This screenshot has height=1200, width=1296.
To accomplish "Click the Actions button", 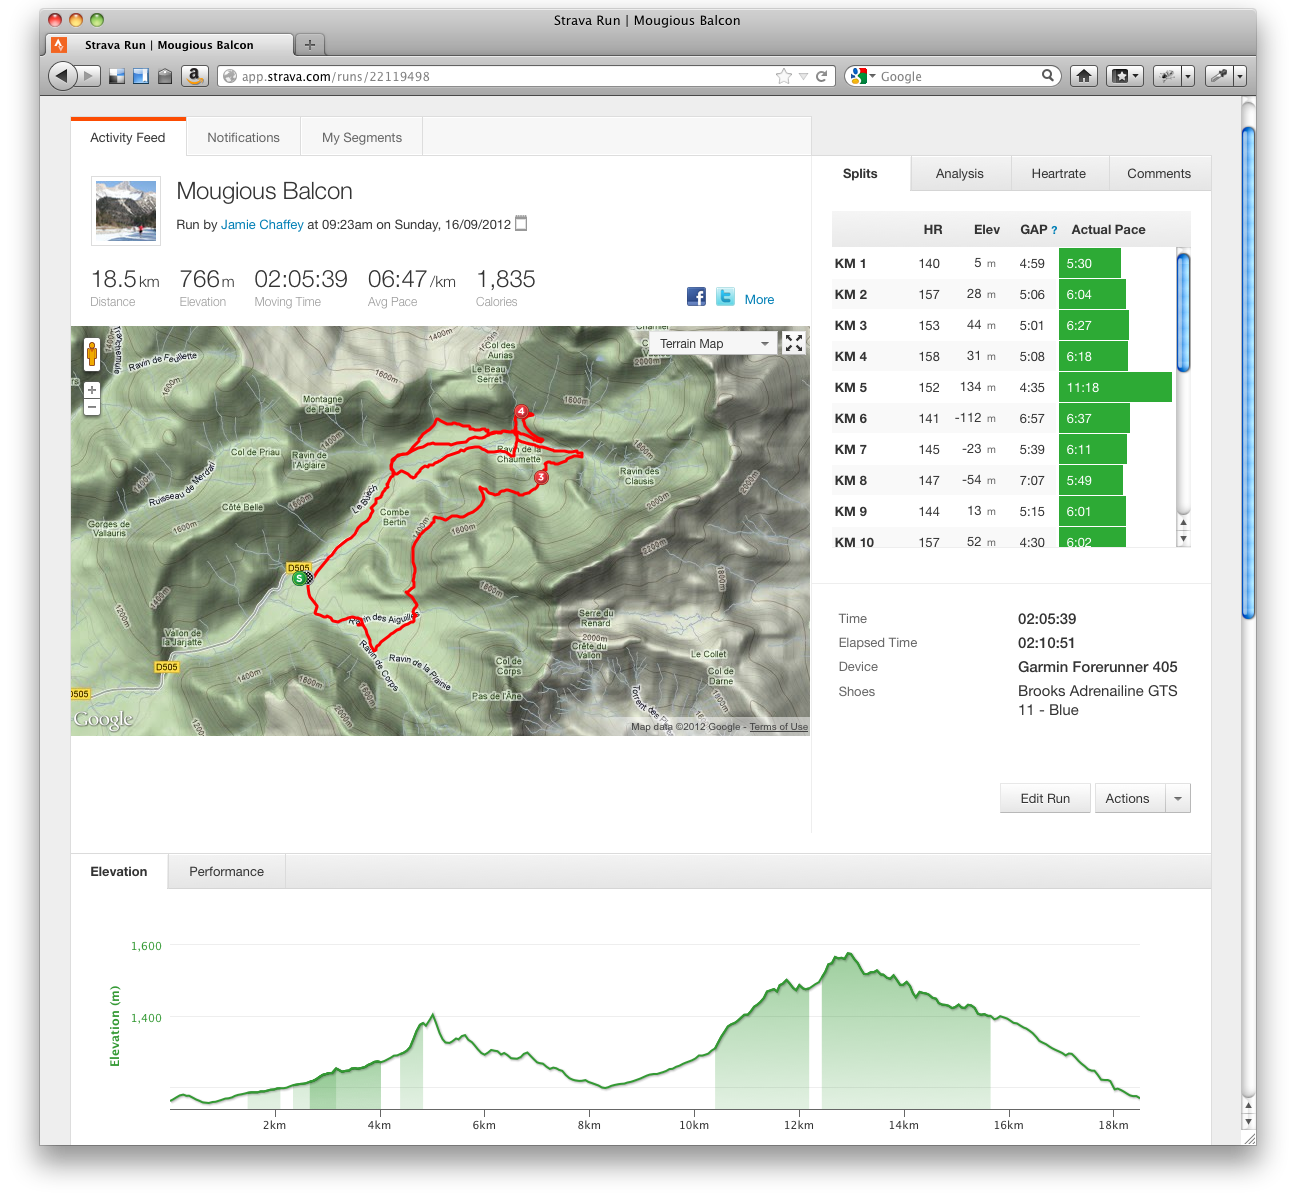I will click(x=1129, y=798).
